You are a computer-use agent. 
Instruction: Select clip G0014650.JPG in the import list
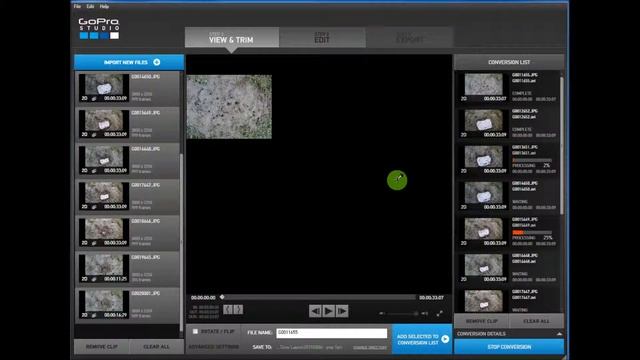(127, 88)
